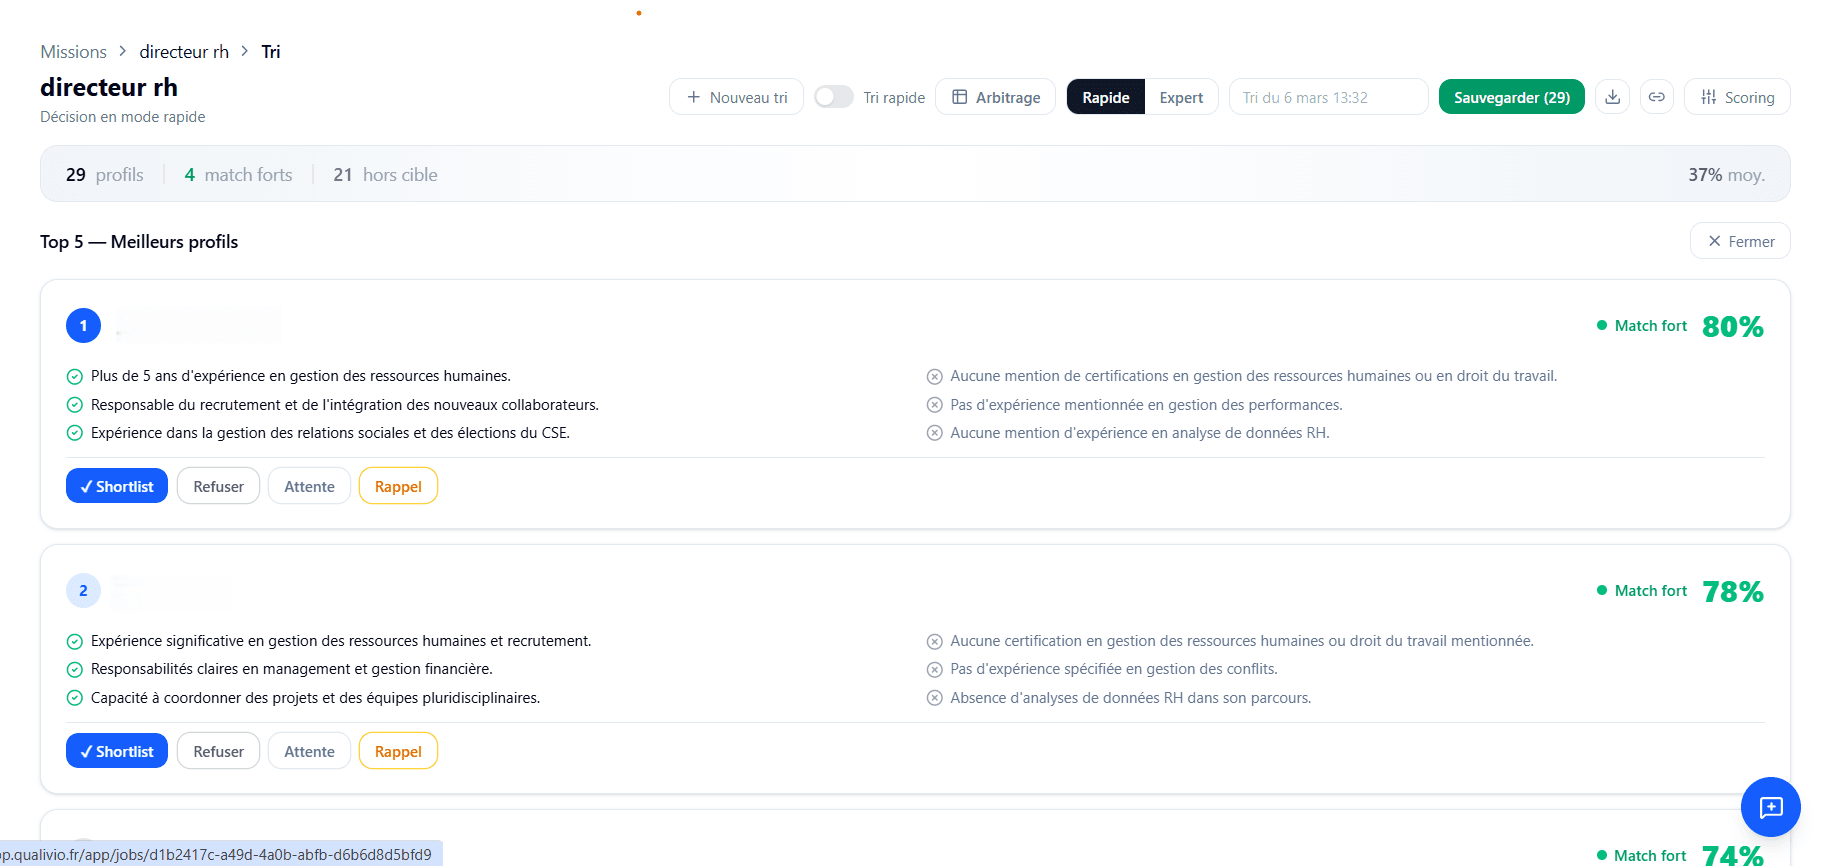Click rank badge number 1

(83, 325)
